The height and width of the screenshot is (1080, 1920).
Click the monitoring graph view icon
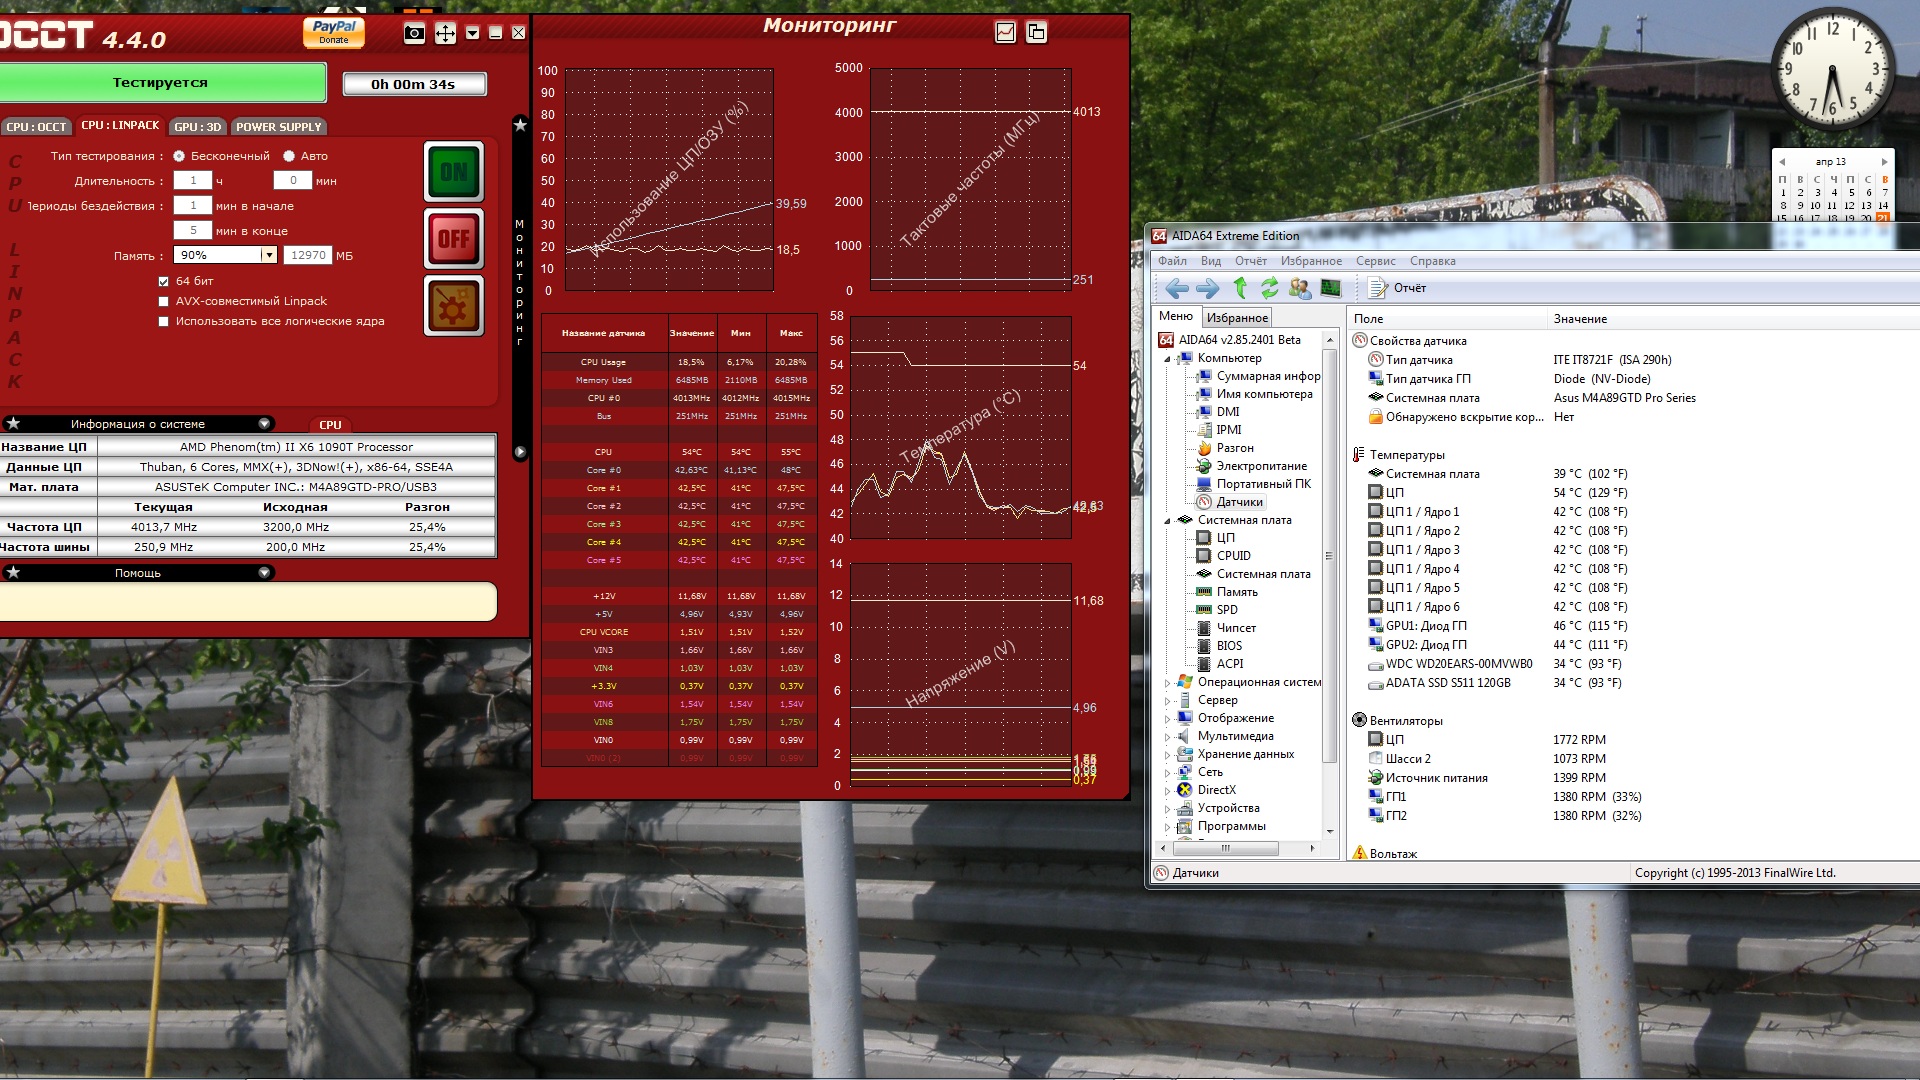tap(1005, 33)
